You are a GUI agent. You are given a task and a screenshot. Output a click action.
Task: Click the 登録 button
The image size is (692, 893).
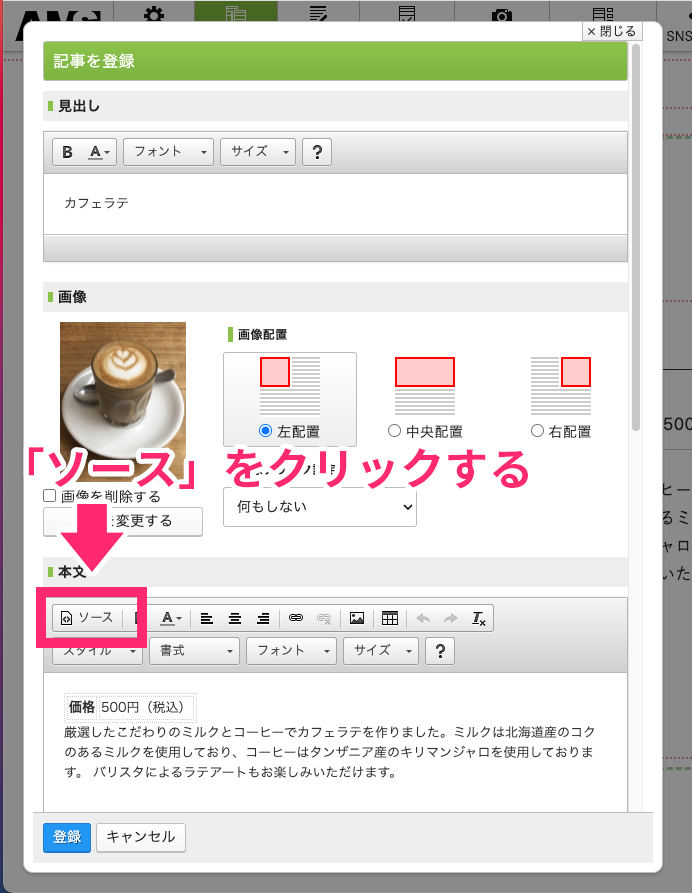coord(67,837)
